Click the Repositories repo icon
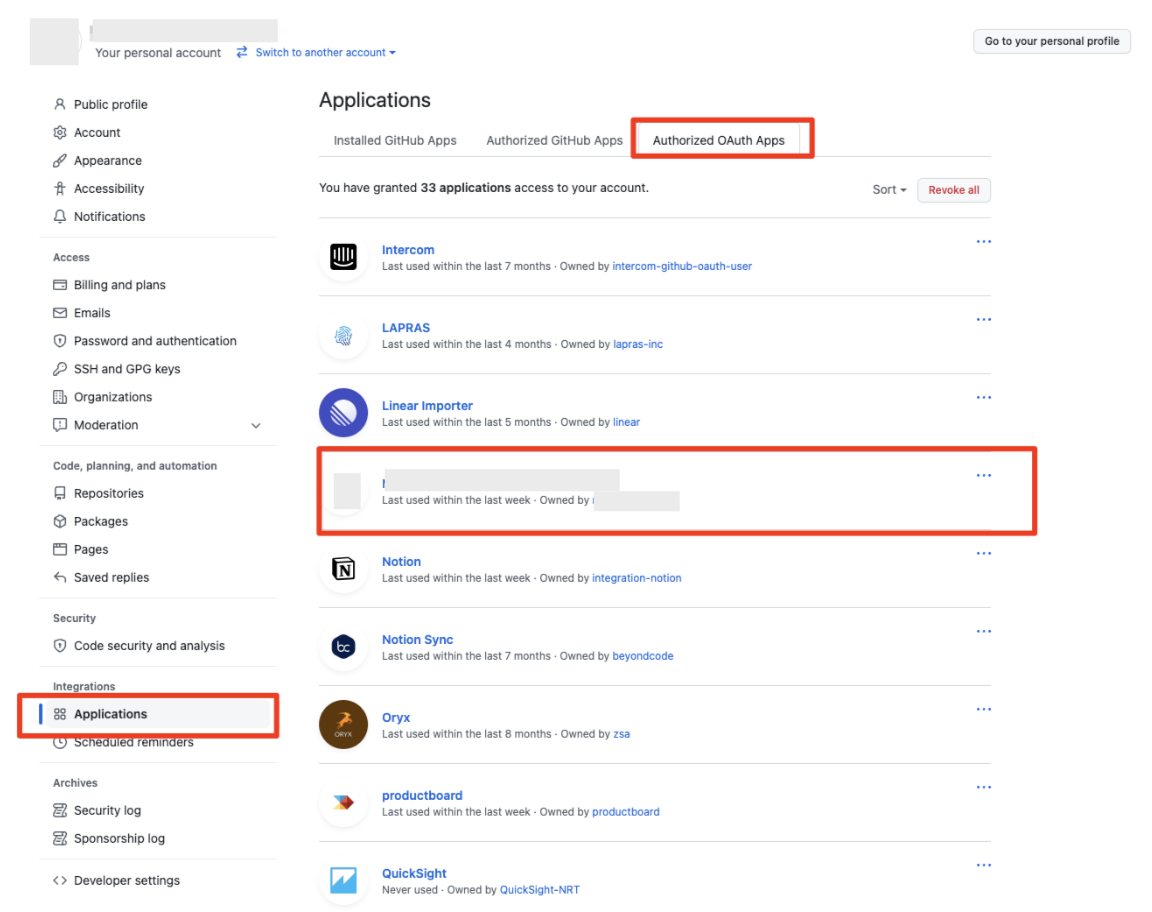Viewport: 1152px width, 912px height. pyautogui.click(x=60, y=493)
